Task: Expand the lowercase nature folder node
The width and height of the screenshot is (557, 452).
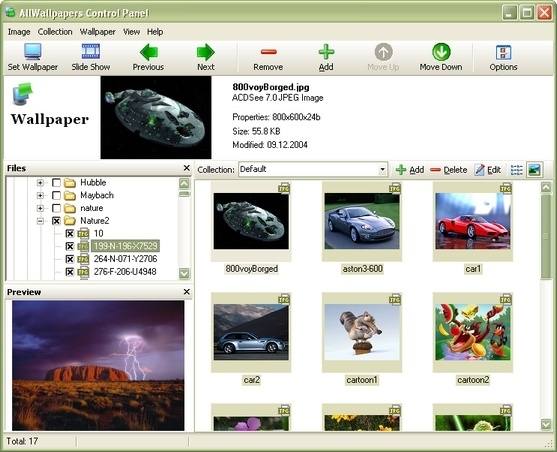Action: coord(40,208)
